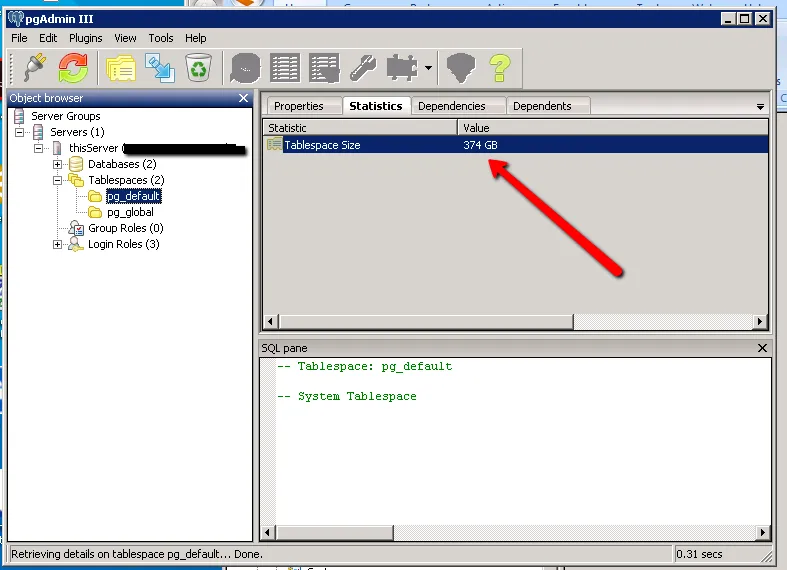The width and height of the screenshot is (787, 570).
Task: Click the pg_default folder icon
Action: tap(95, 196)
